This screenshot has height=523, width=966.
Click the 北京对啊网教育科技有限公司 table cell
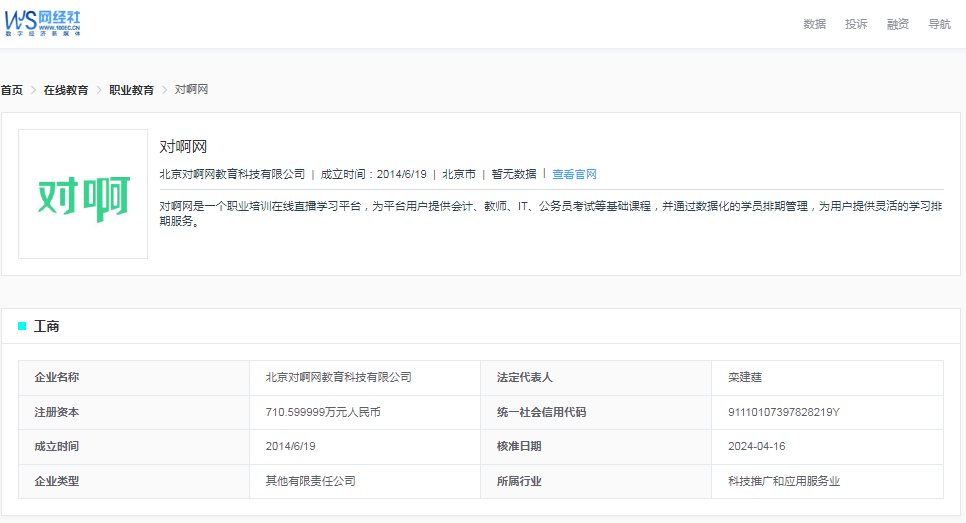(338, 377)
